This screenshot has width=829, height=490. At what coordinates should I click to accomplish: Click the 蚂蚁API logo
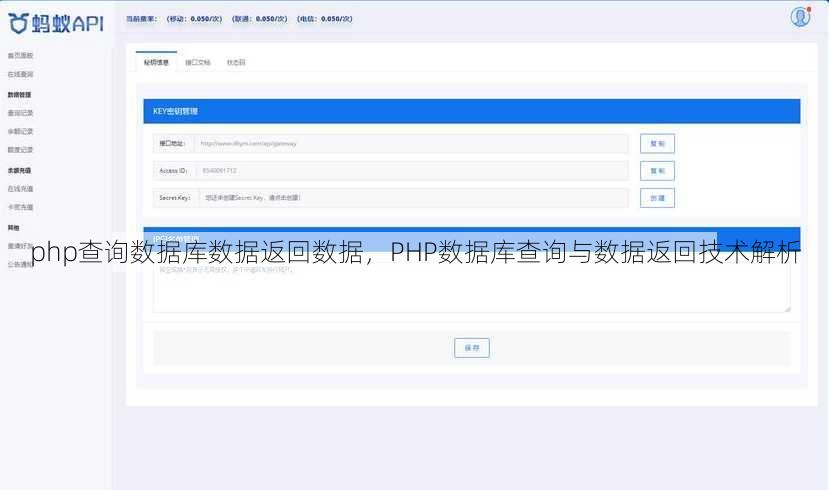point(56,23)
